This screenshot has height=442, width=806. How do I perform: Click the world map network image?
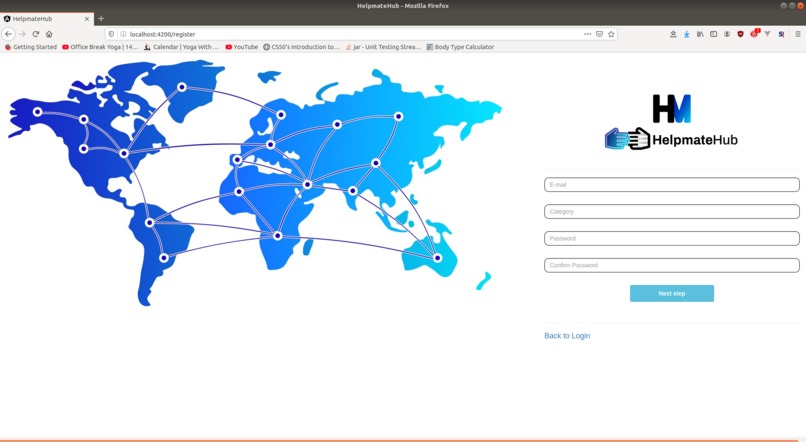pyautogui.click(x=254, y=182)
